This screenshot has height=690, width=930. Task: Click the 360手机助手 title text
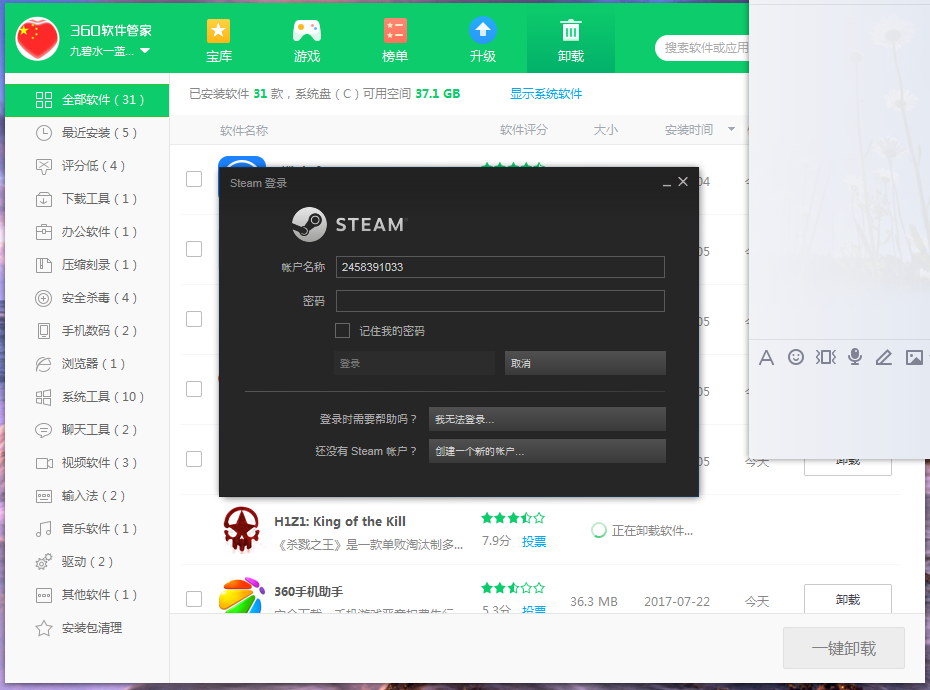pos(308,592)
